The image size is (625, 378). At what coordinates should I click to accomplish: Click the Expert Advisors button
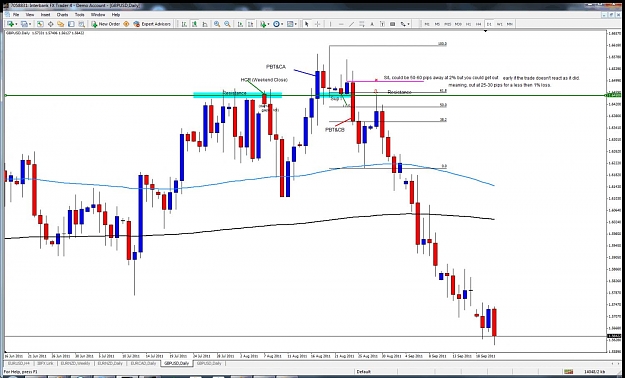tap(152, 24)
